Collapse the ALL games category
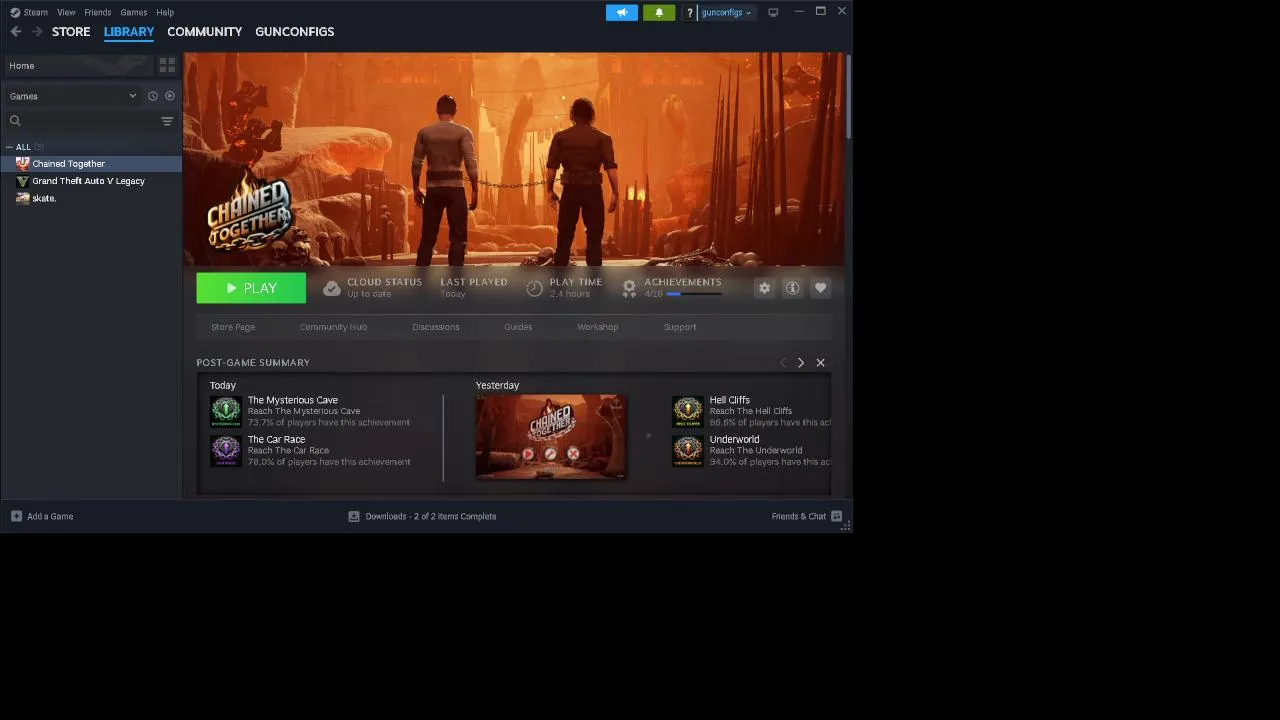This screenshot has height=720, width=1280. click(9, 147)
